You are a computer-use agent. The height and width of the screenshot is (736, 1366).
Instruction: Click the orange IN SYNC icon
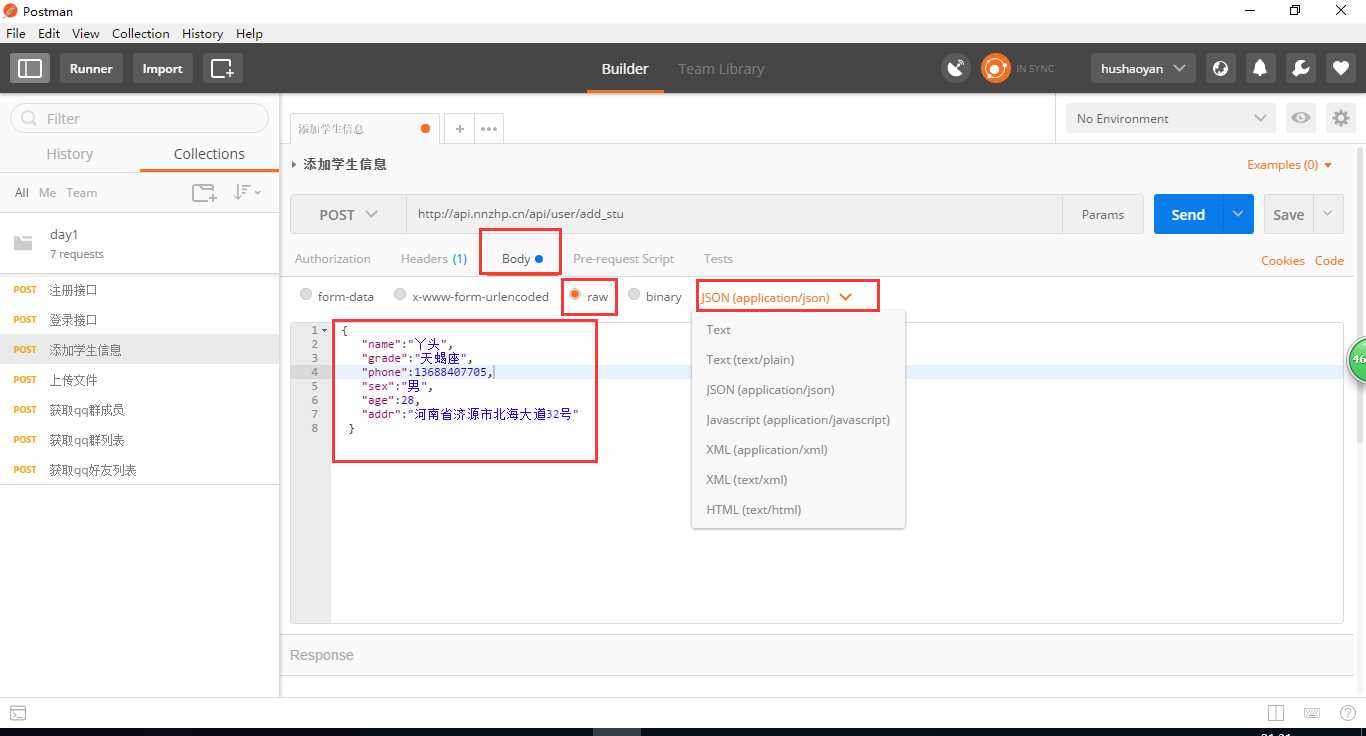995,68
